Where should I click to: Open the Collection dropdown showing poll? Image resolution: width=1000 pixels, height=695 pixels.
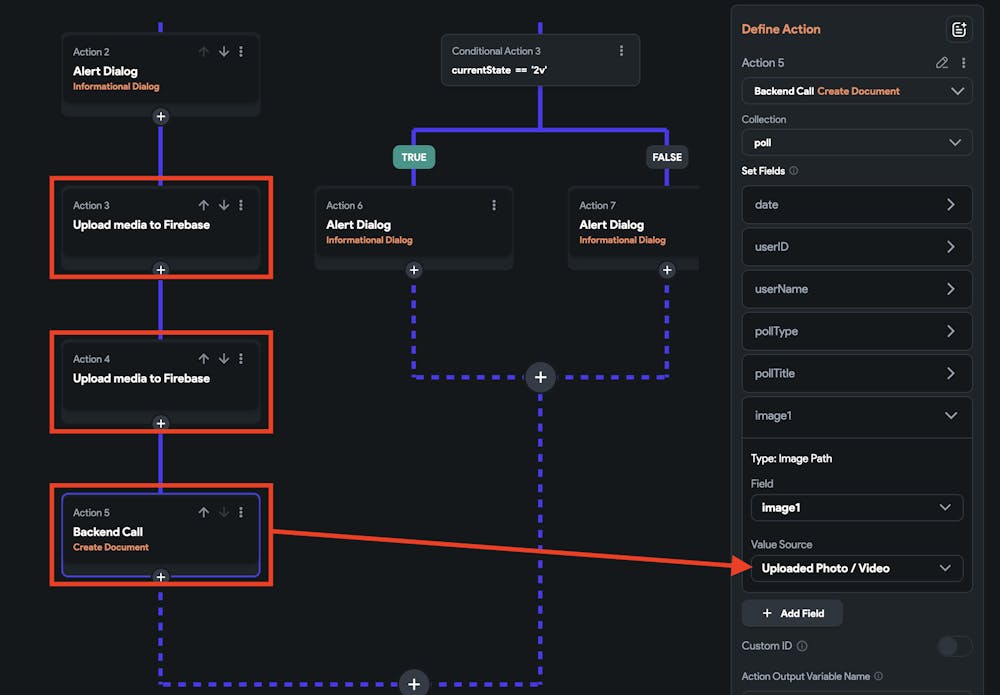pyautogui.click(x=857, y=143)
